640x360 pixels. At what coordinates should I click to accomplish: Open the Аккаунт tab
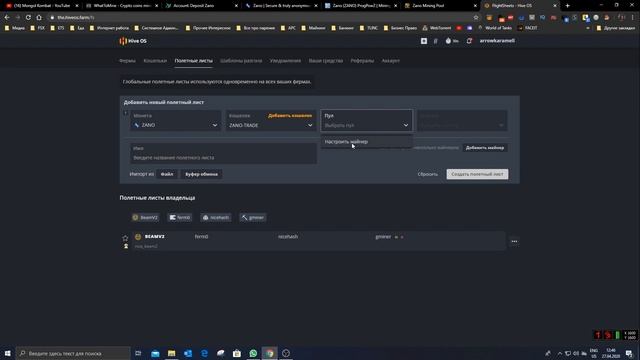pyautogui.click(x=391, y=61)
